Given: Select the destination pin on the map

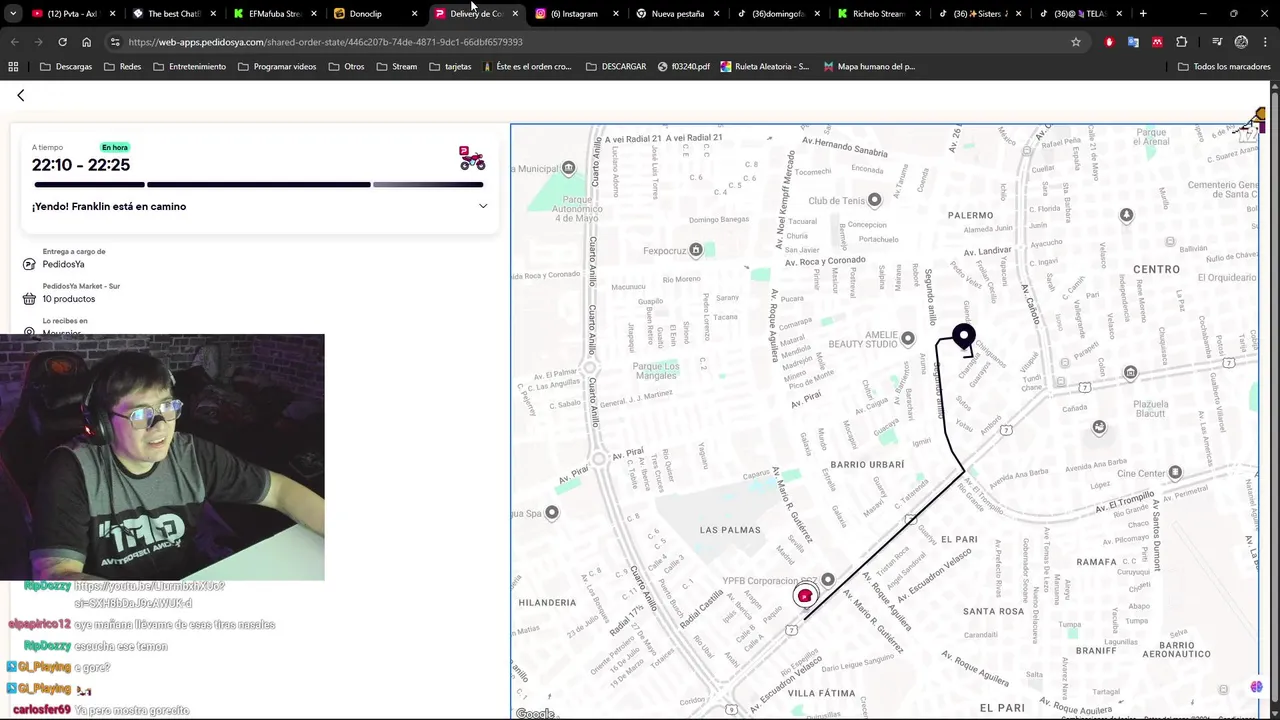Looking at the screenshot, I should click(963, 337).
